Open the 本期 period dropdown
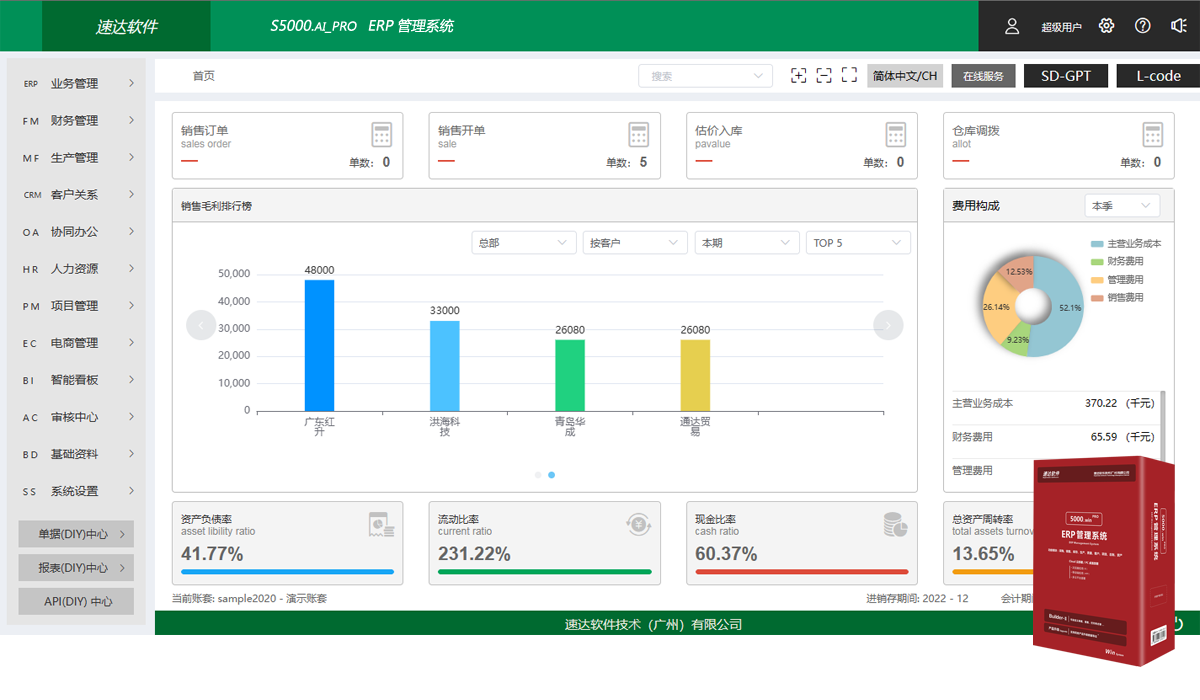The width and height of the screenshot is (1200, 700). [747, 243]
